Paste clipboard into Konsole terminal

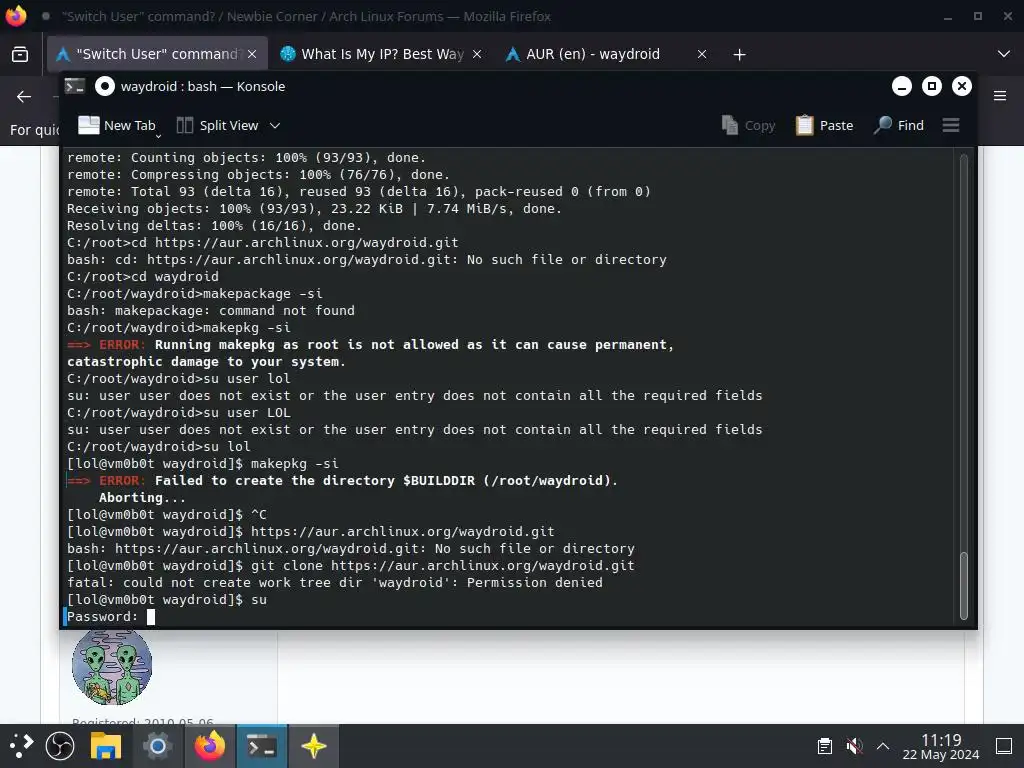click(x=824, y=125)
